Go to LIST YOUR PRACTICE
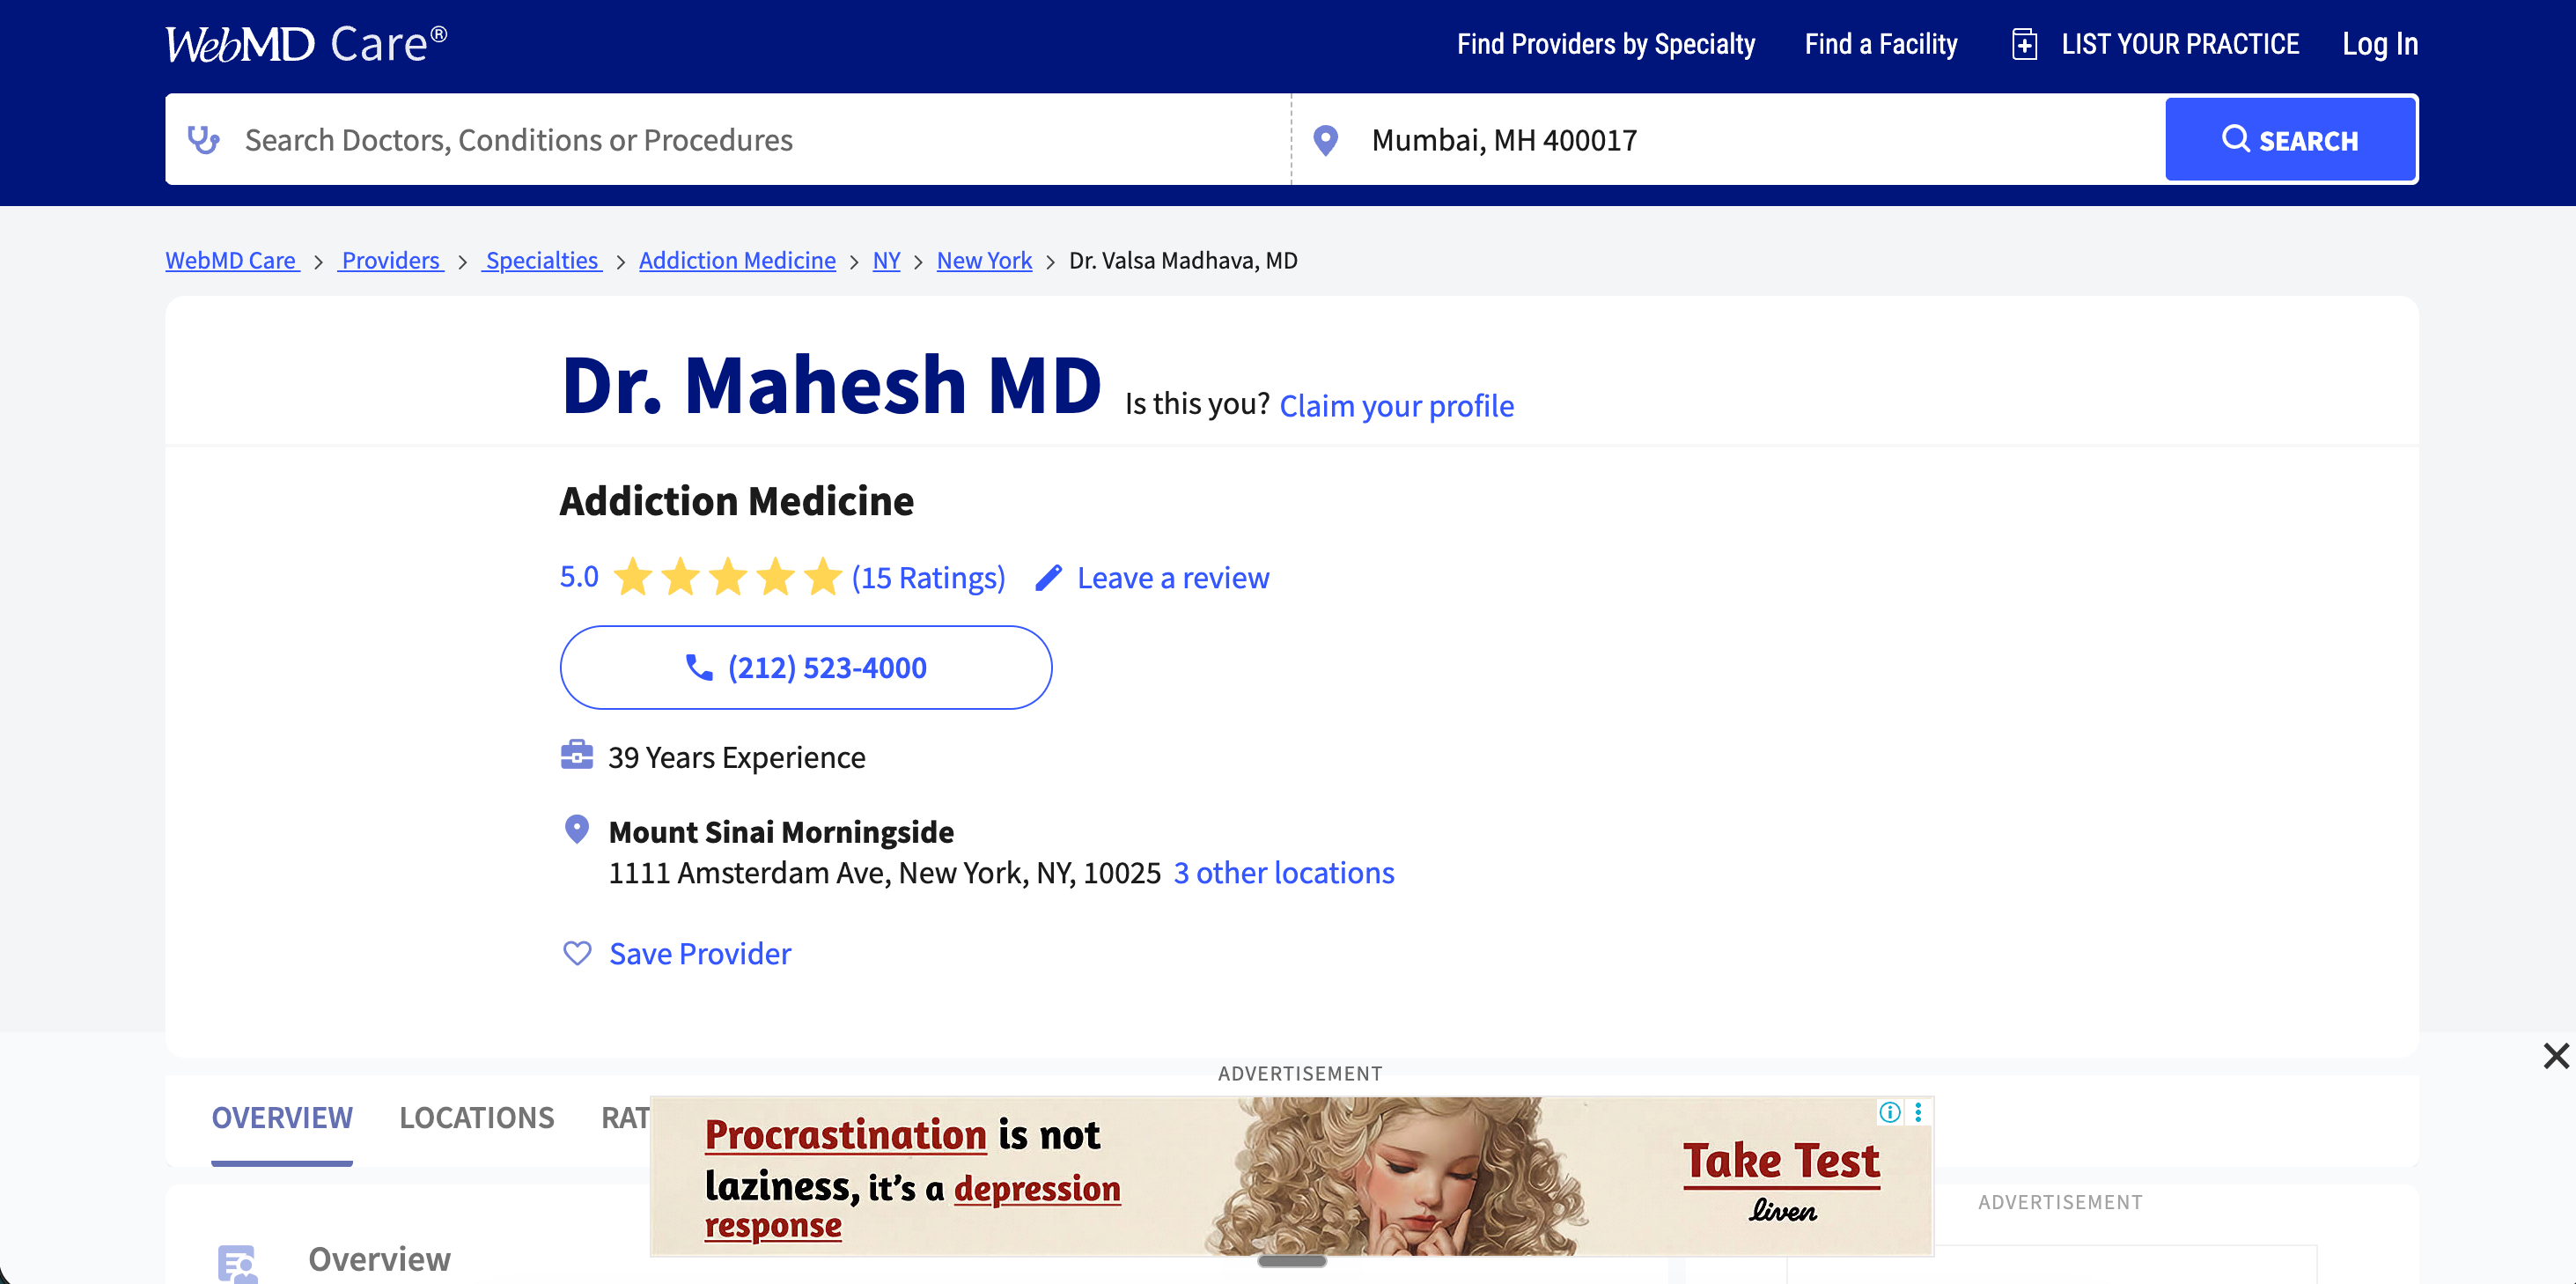 [x=2179, y=44]
